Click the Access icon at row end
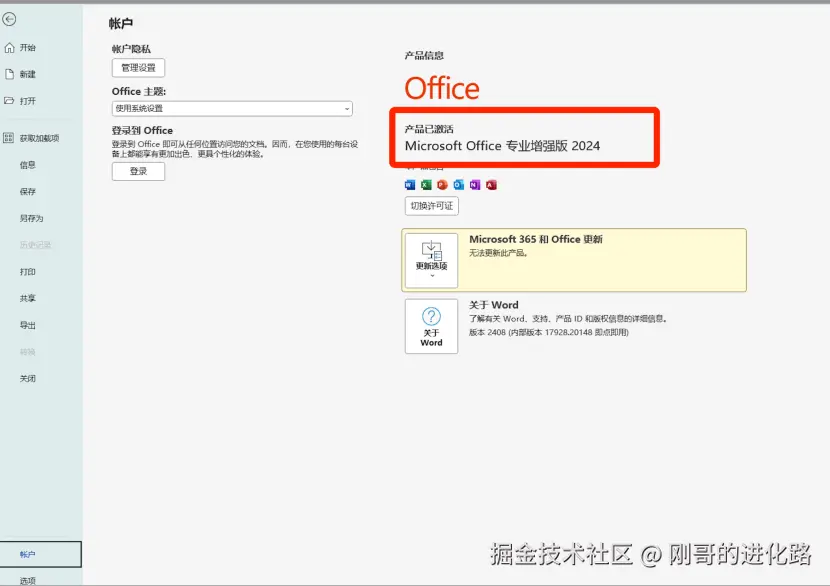The height and width of the screenshot is (586, 830). [x=491, y=184]
